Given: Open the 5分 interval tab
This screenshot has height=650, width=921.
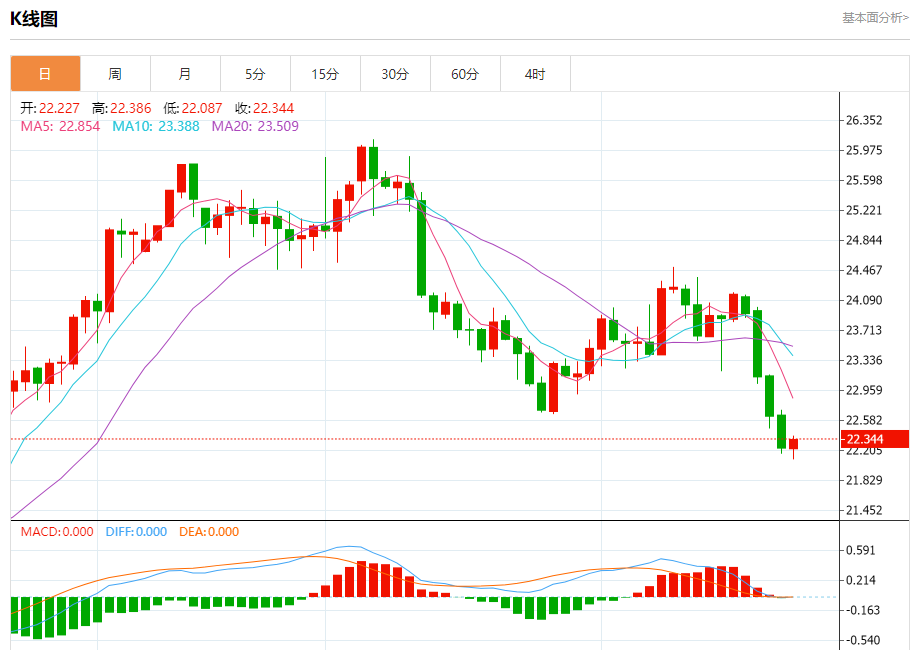Looking at the screenshot, I should pyautogui.click(x=255, y=74).
